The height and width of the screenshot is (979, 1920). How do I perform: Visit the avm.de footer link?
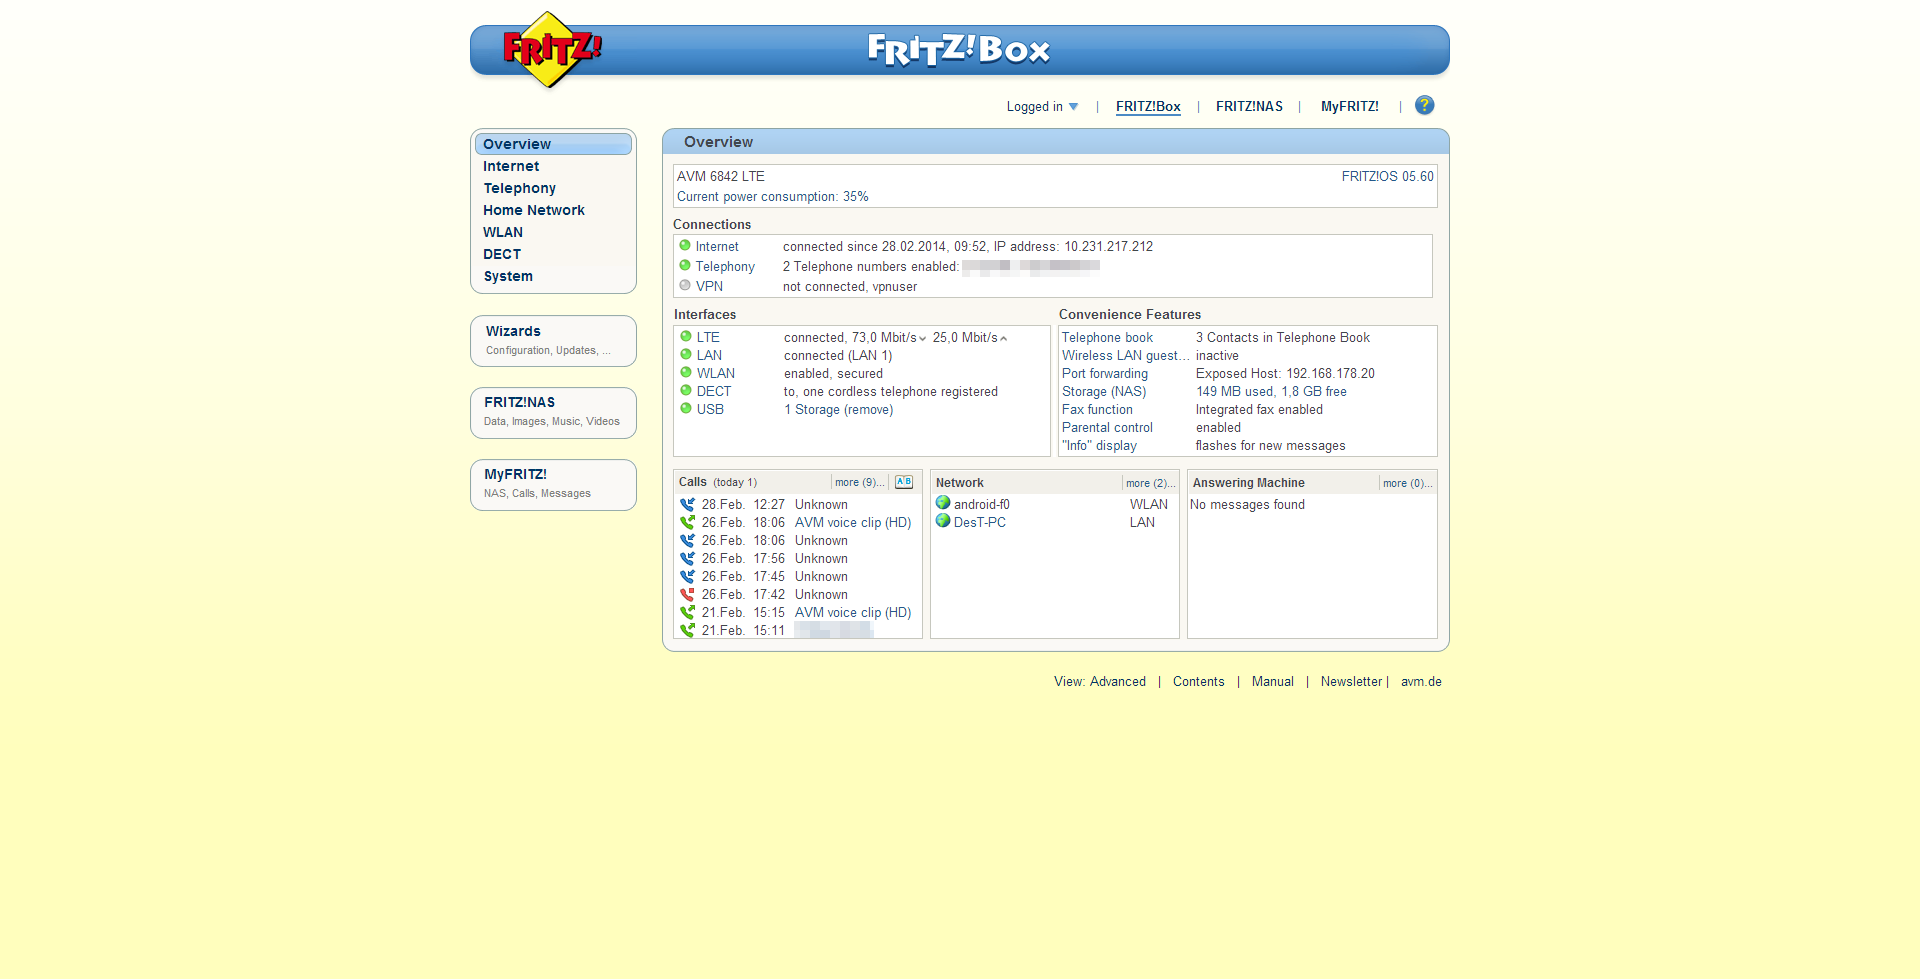(1421, 682)
